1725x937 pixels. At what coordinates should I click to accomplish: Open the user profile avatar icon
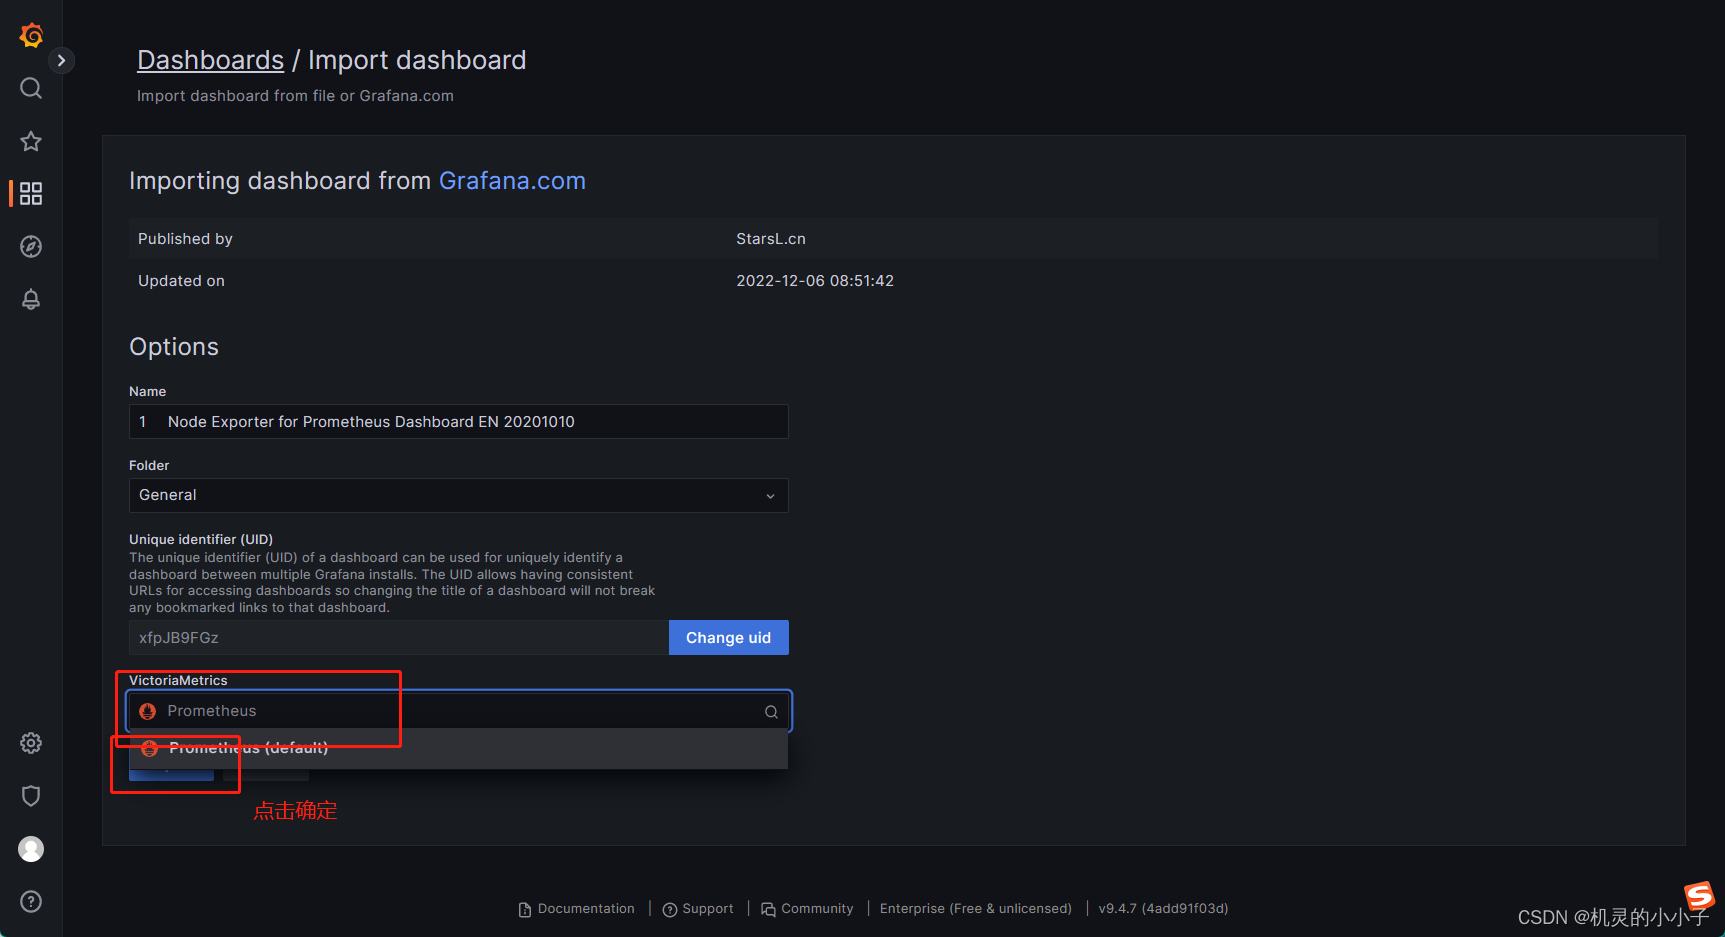click(x=31, y=849)
